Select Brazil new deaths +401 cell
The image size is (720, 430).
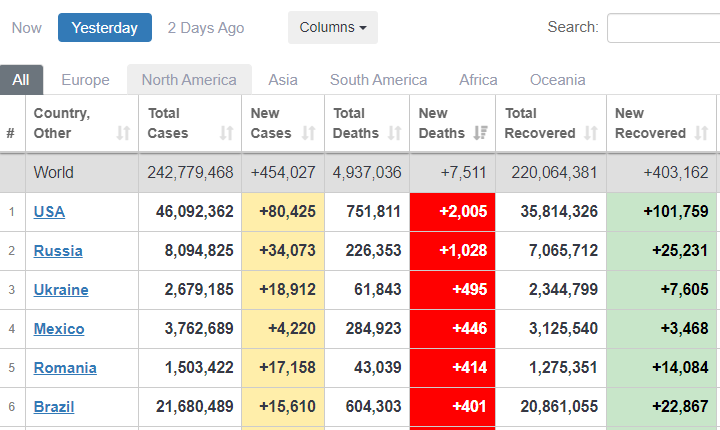[453, 407]
